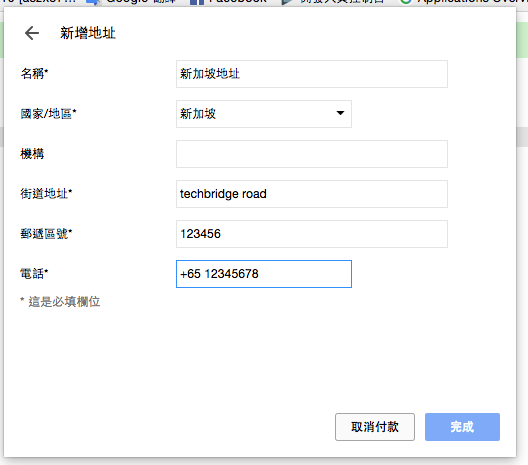Go back using the left arrow icon
Image resolution: width=528 pixels, height=465 pixels.
click(32, 33)
